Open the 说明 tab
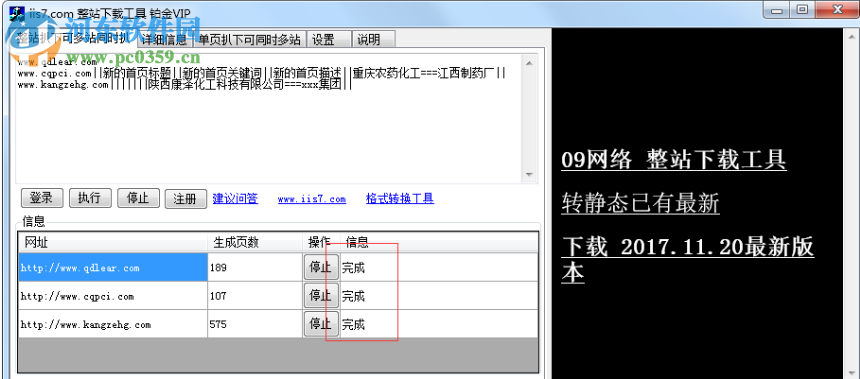The height and width of the screenshot is (379, 860). pos(373,39)
